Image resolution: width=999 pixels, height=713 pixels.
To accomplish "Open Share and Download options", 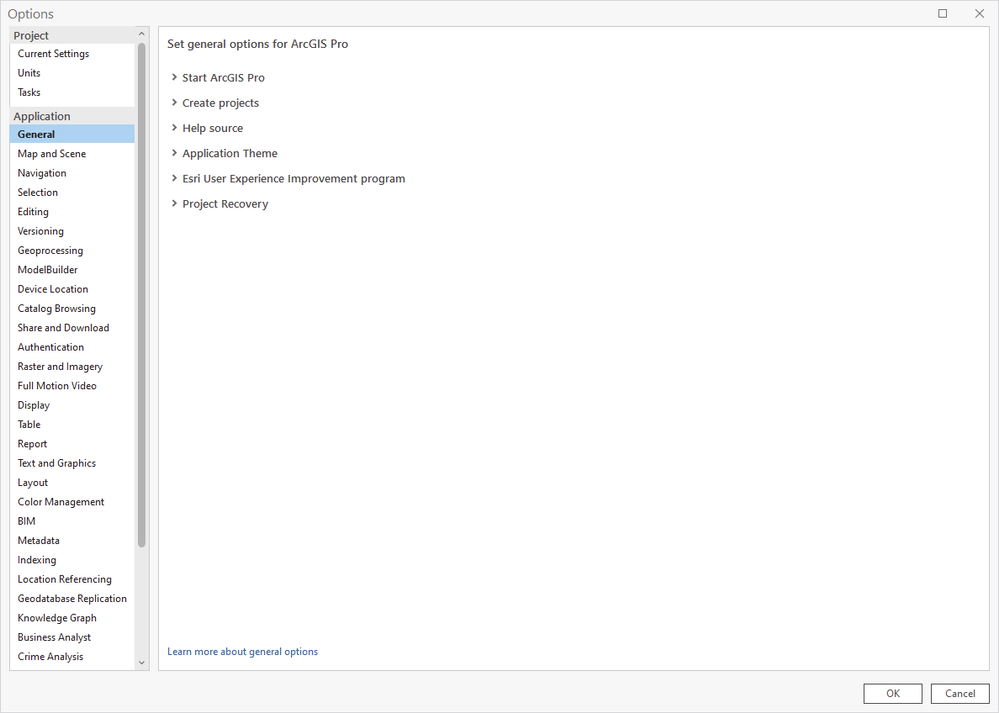I will click(72, 328).
